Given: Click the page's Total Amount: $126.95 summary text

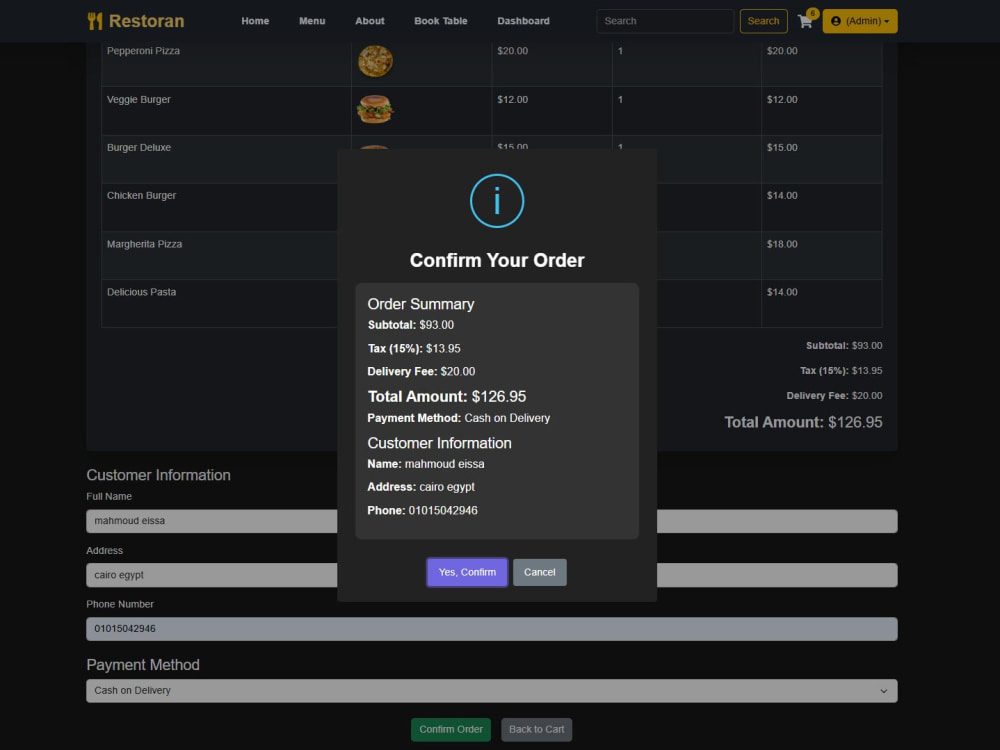Looking at the screenshot, I should tap(803, 422).
